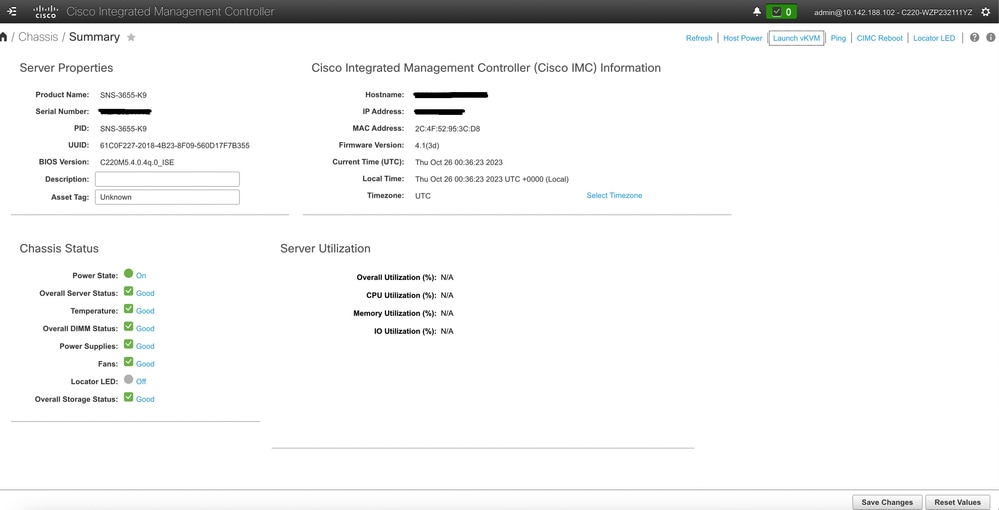Open the settings gear menu
The height and width of the screenshot is (510, 999).
pyautogui.click(x=986, y=11)
